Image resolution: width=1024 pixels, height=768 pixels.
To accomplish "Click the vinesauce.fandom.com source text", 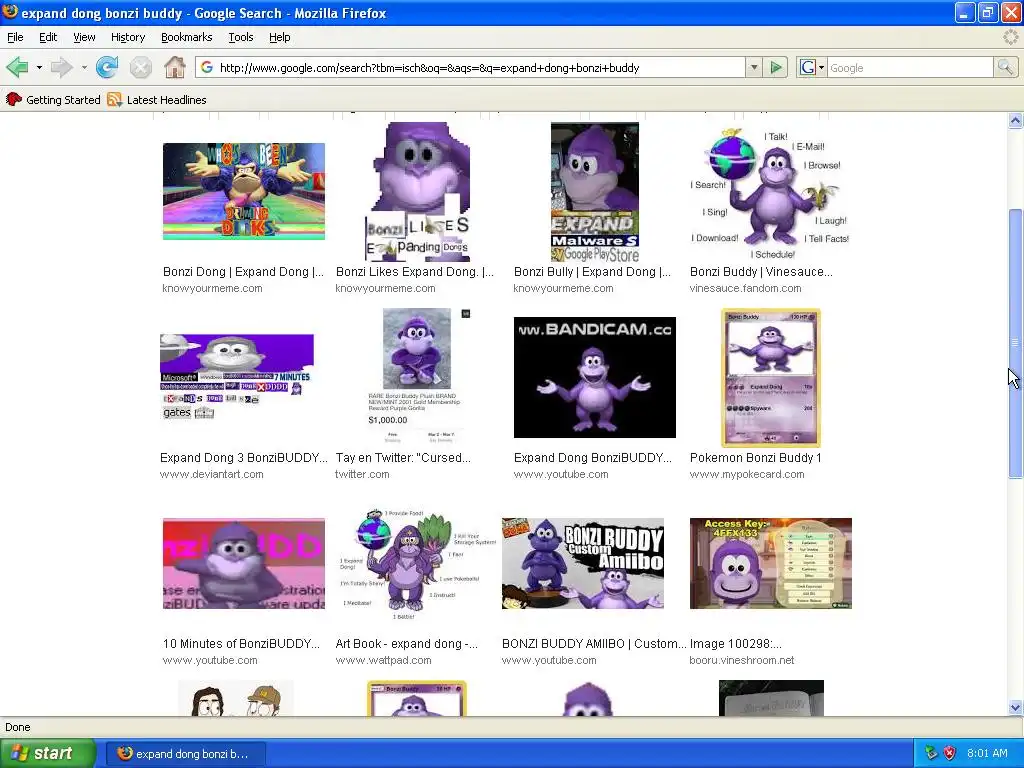I will (745, 288).
